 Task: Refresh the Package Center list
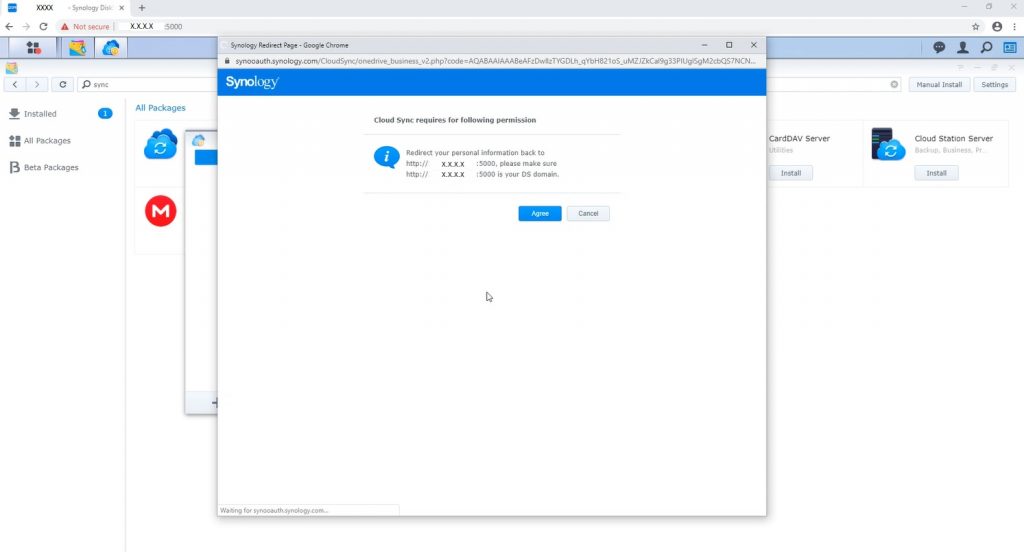point(63,84)
